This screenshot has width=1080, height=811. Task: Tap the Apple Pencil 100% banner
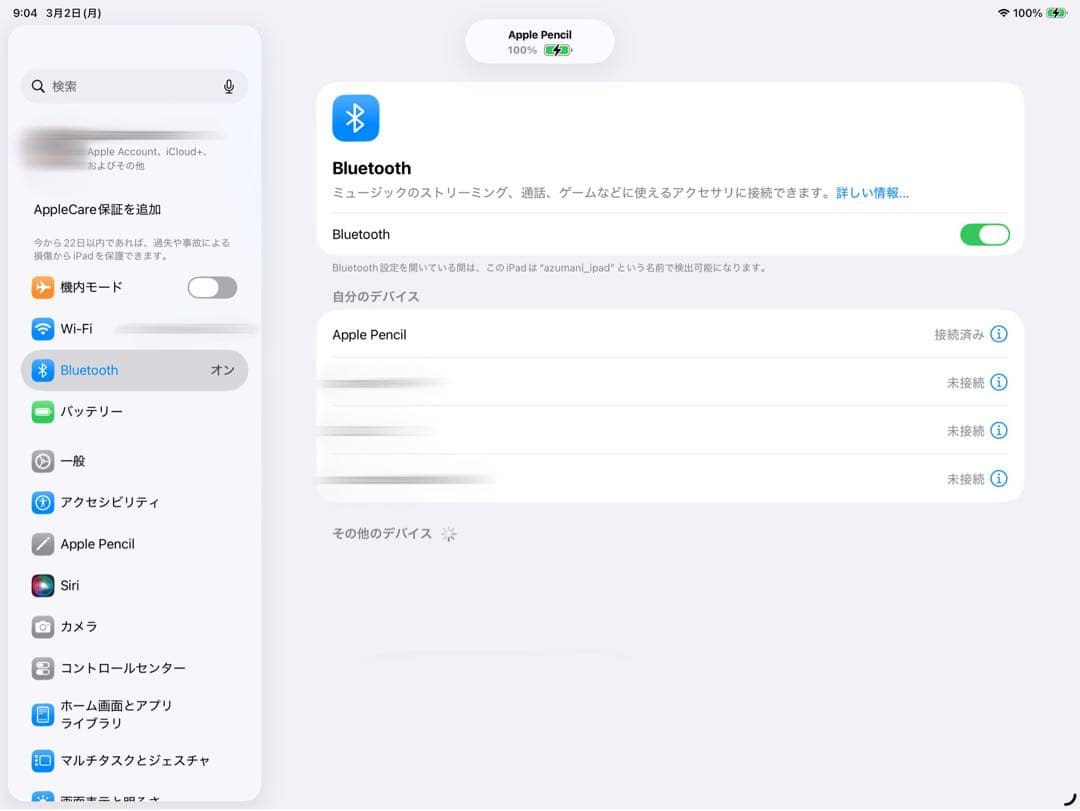(540, 42)
